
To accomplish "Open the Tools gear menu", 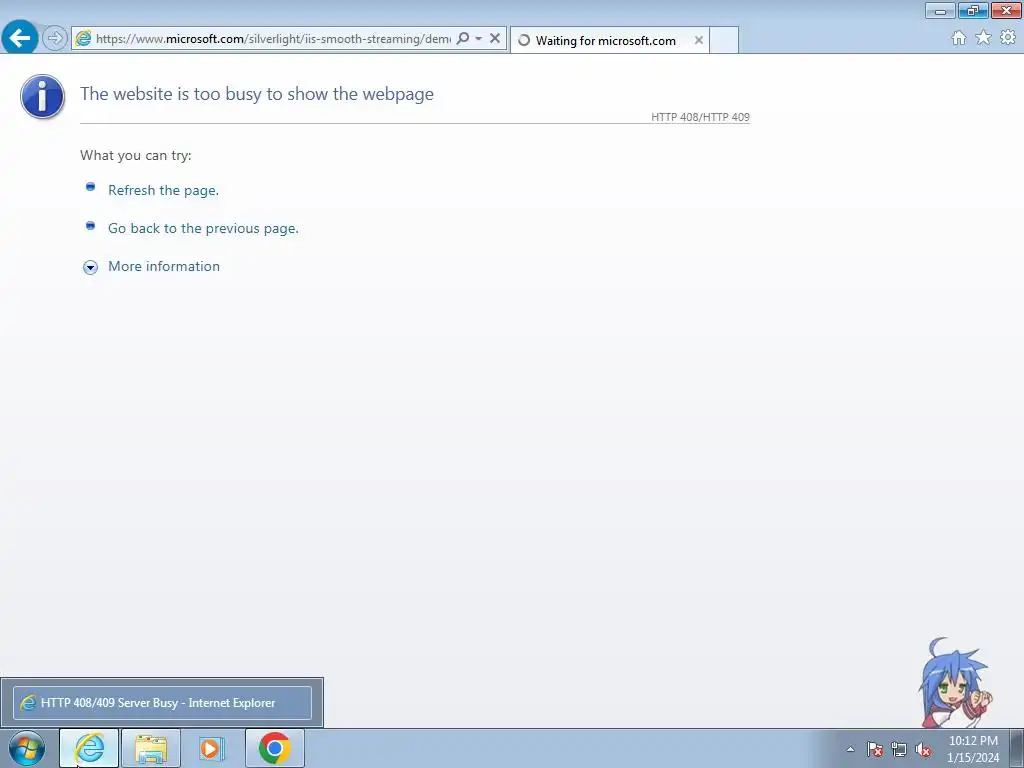I will [x=1008, y=38].
